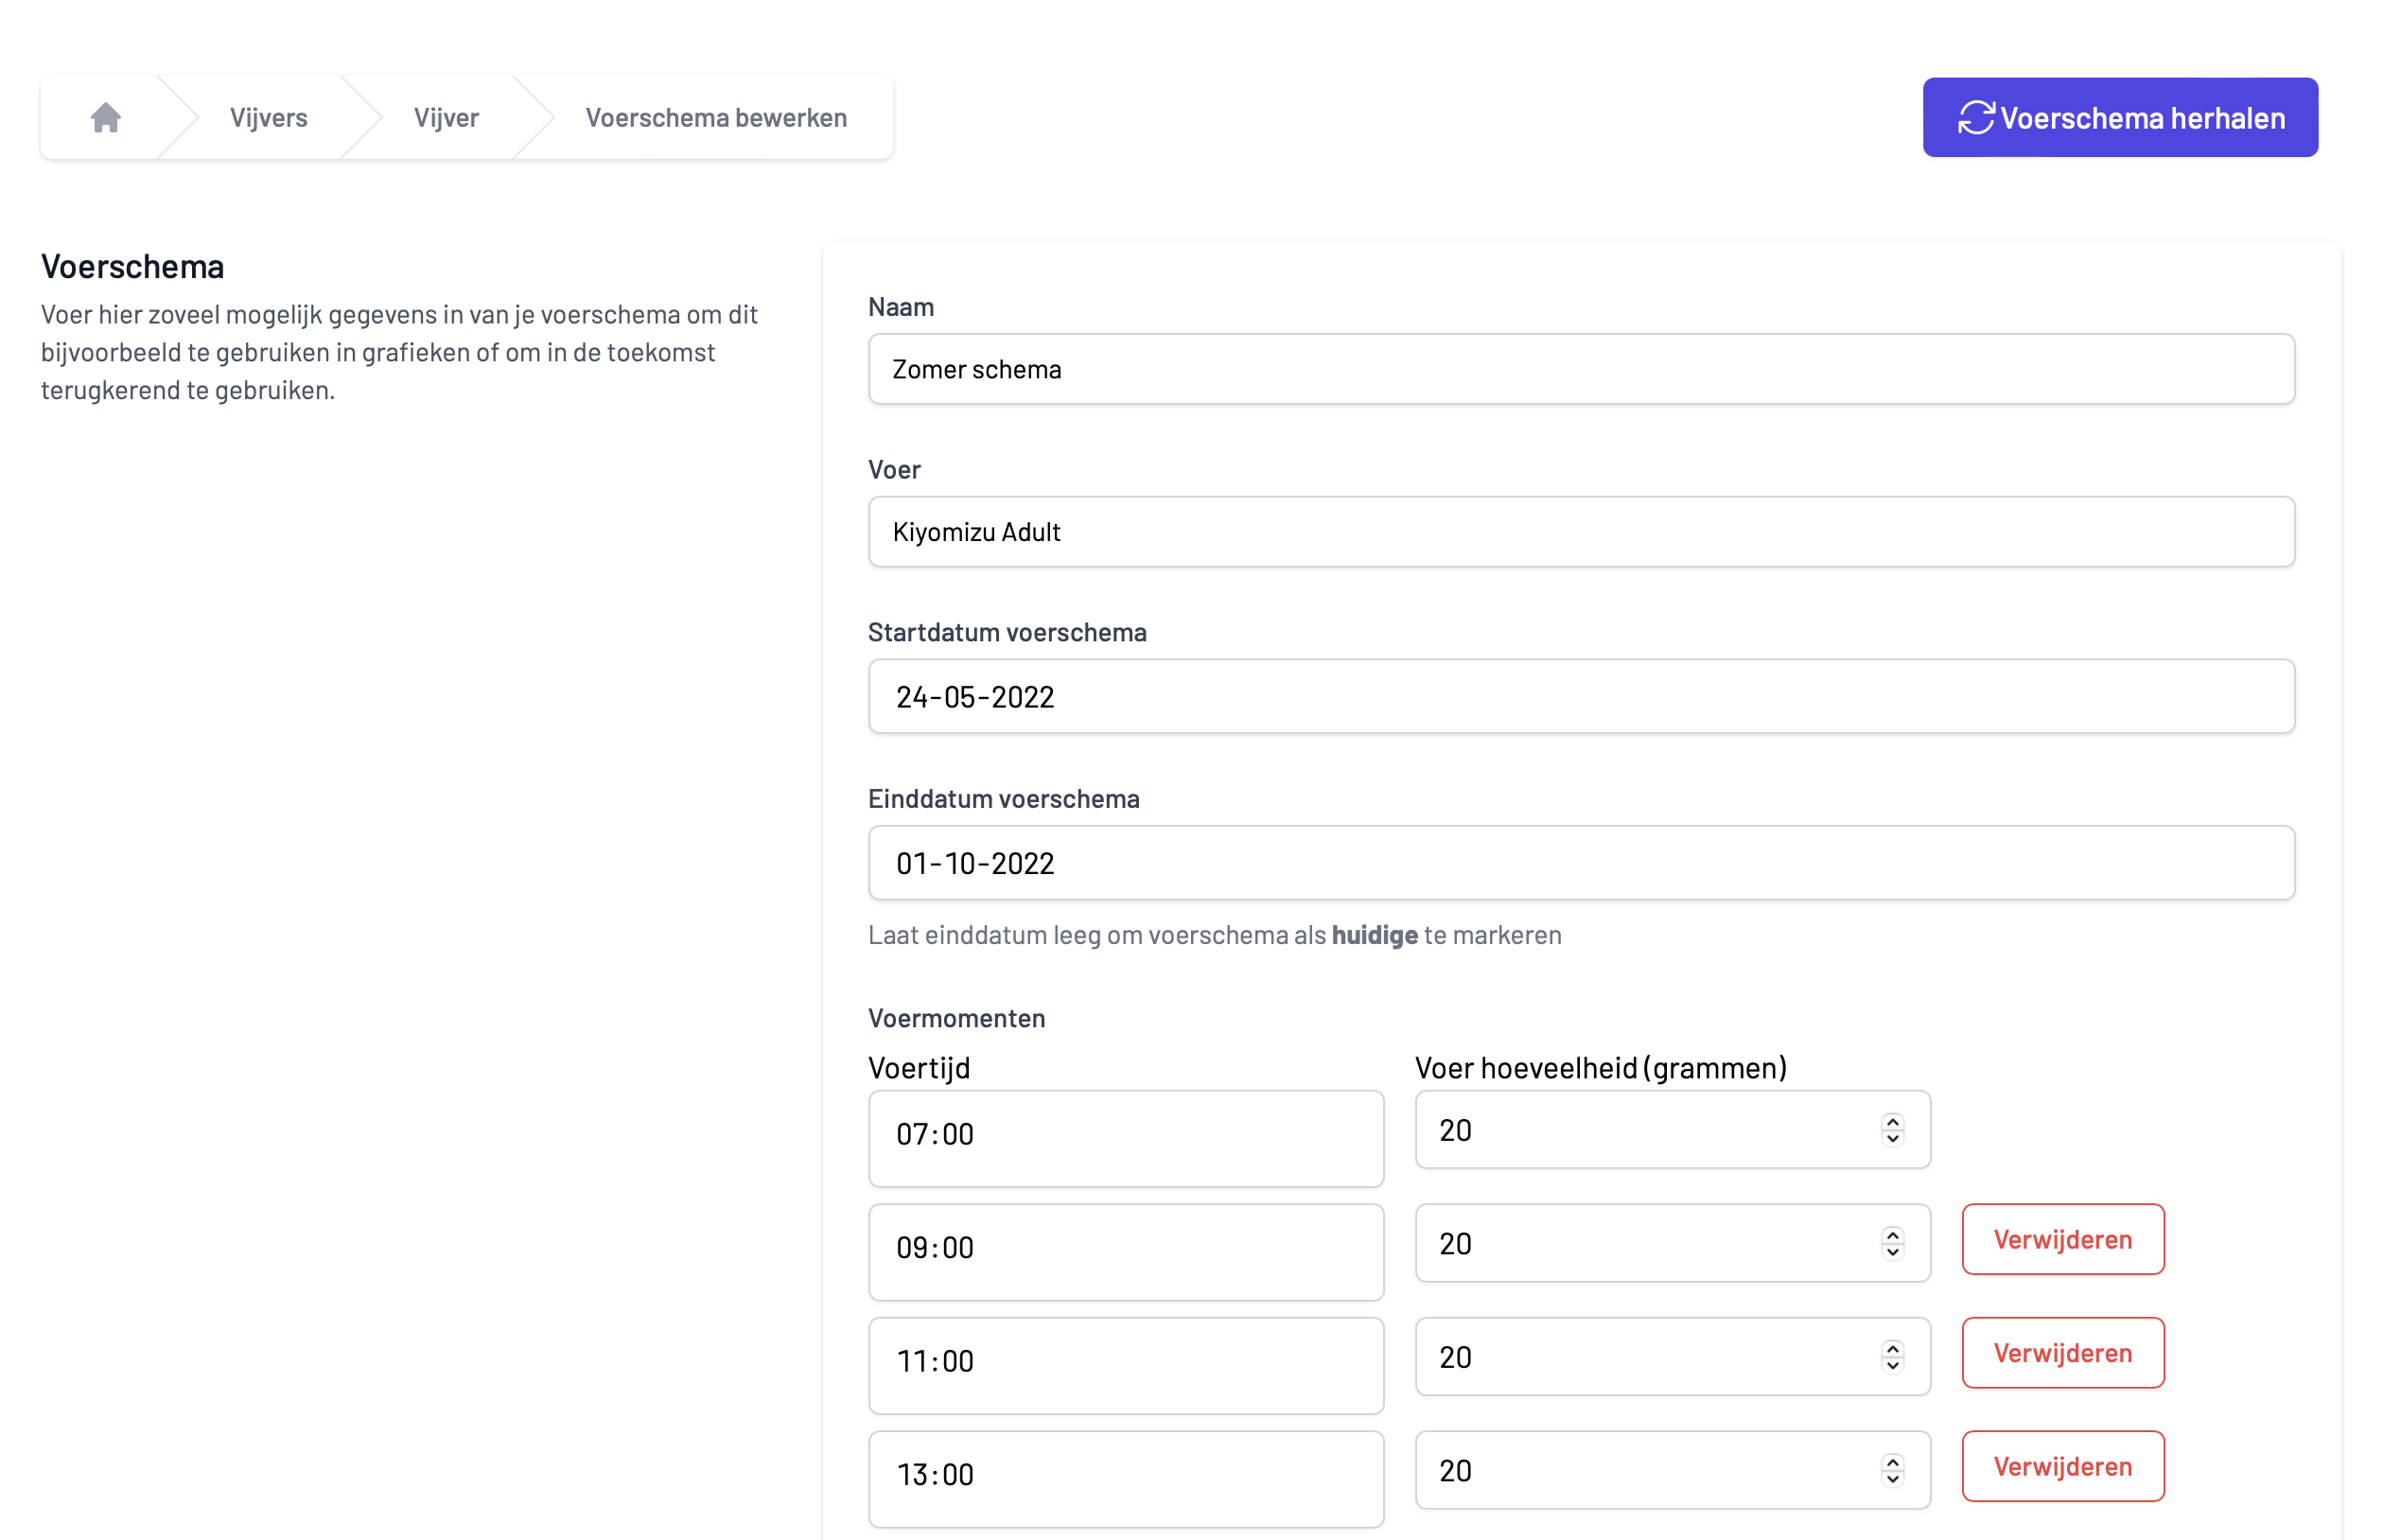Use stepper arrows on 07:00 row grams

1892,1129
